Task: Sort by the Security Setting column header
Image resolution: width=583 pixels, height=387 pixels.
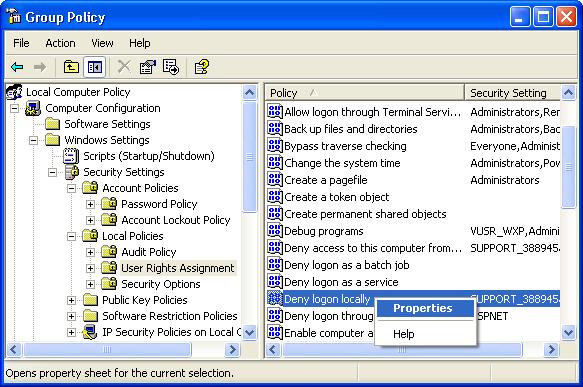Action: pos(512,93)
